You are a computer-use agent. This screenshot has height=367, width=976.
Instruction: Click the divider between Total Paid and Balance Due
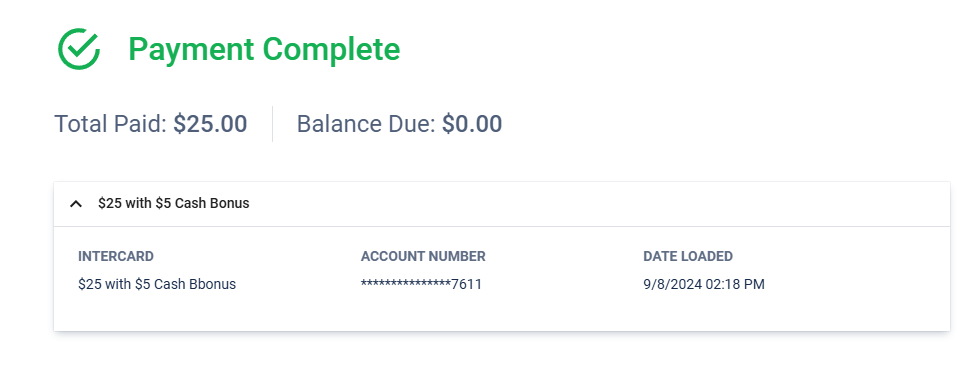273,124
